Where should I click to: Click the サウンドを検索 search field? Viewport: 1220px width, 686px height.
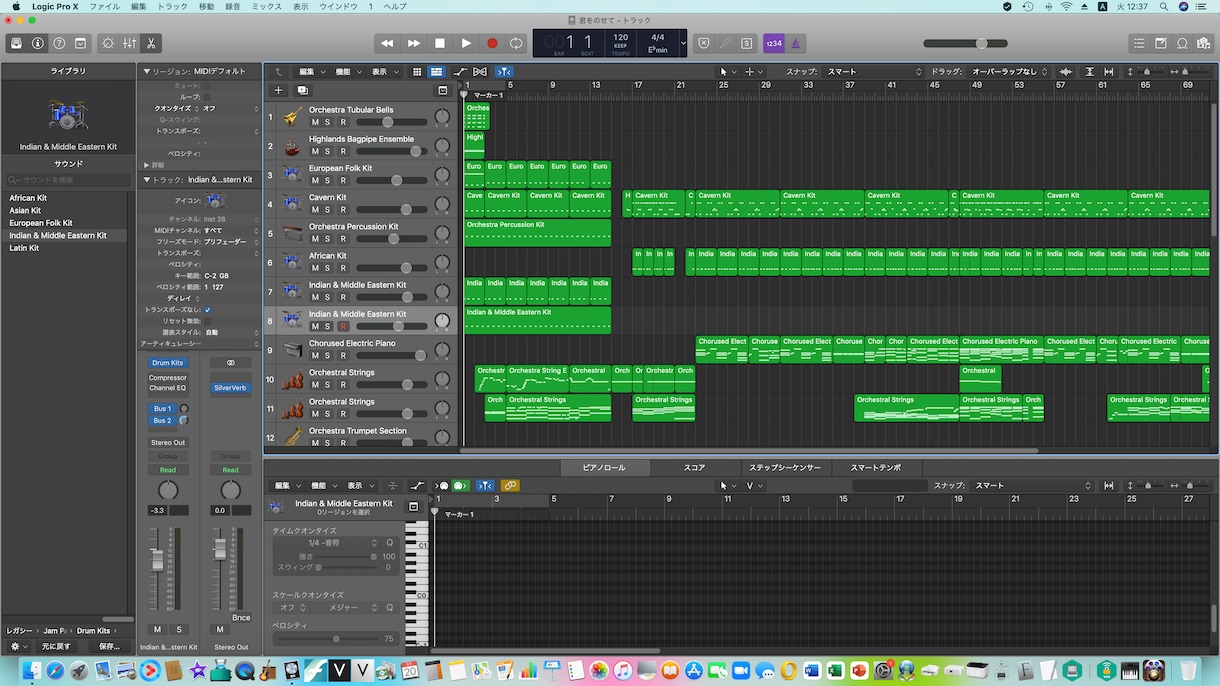(x=67, y=180)
